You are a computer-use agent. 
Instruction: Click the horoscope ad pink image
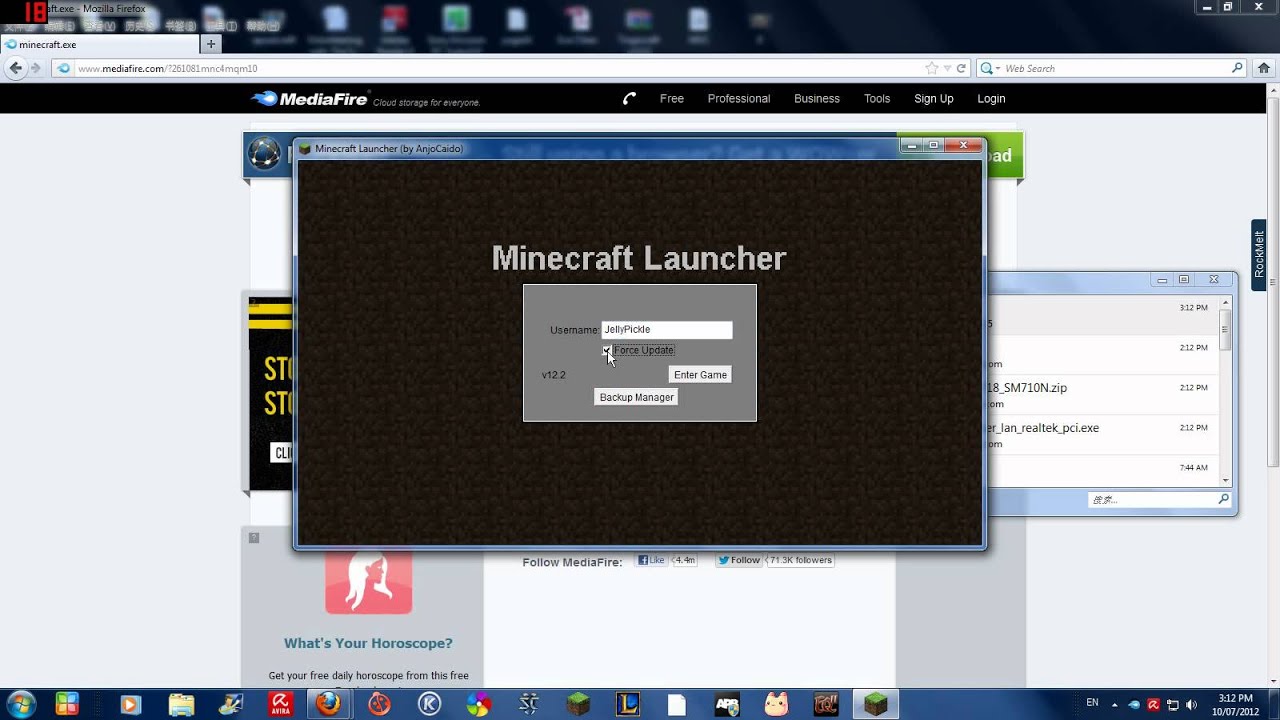[368, 580]
